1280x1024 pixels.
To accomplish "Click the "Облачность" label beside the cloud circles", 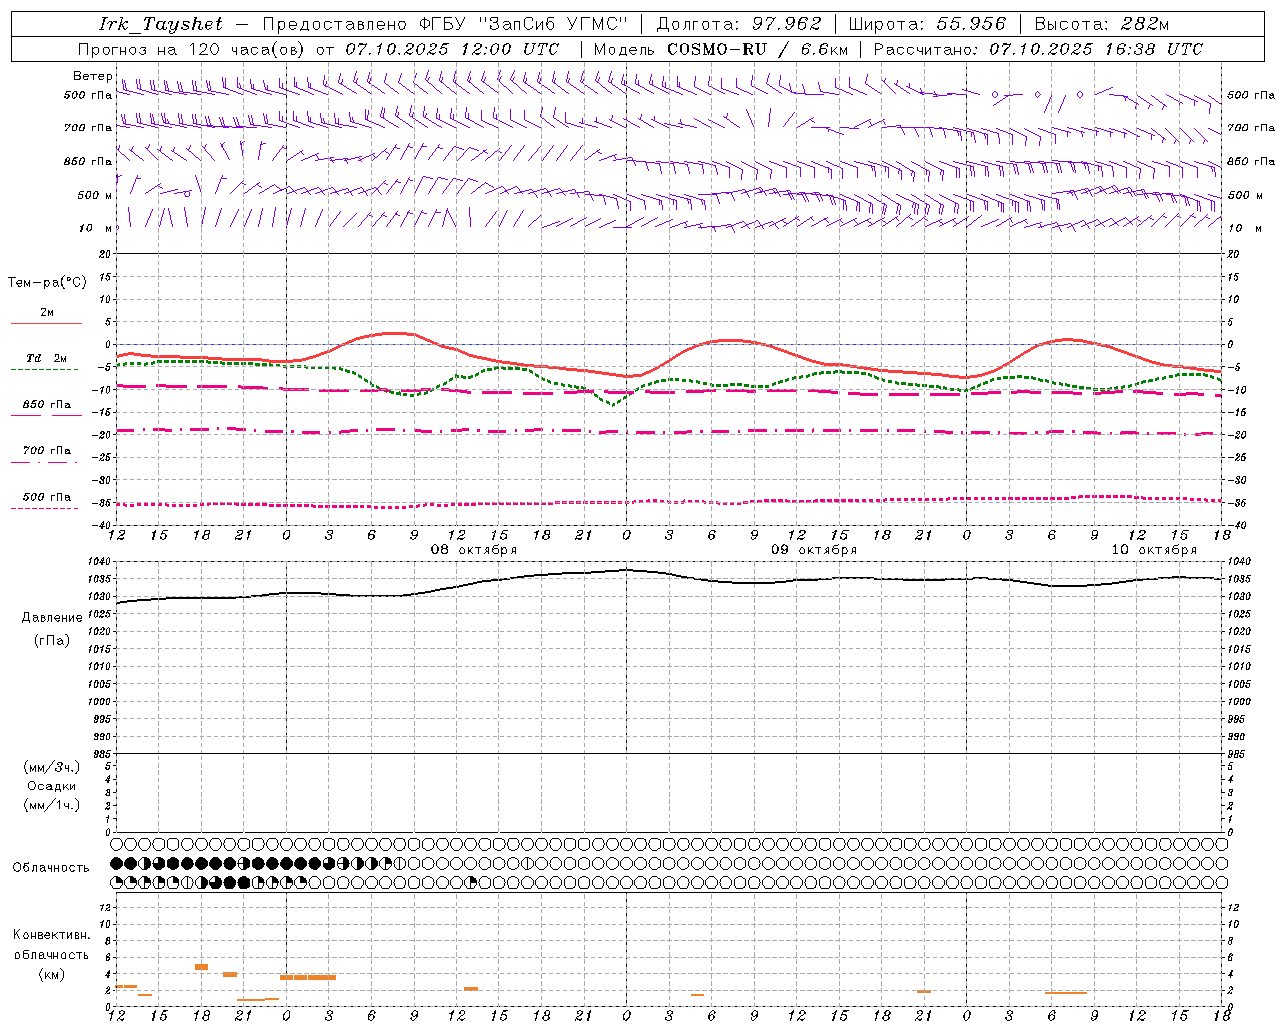I will (x=51, y=868).
